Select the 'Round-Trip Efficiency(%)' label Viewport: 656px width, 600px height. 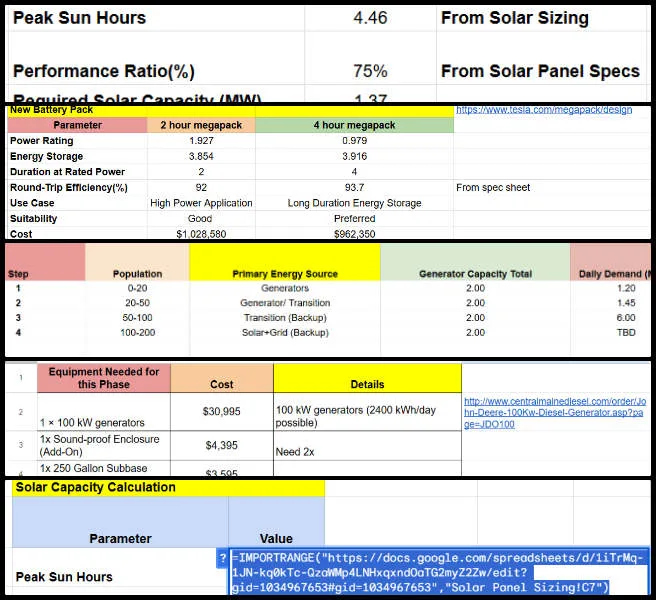(77, 187)
